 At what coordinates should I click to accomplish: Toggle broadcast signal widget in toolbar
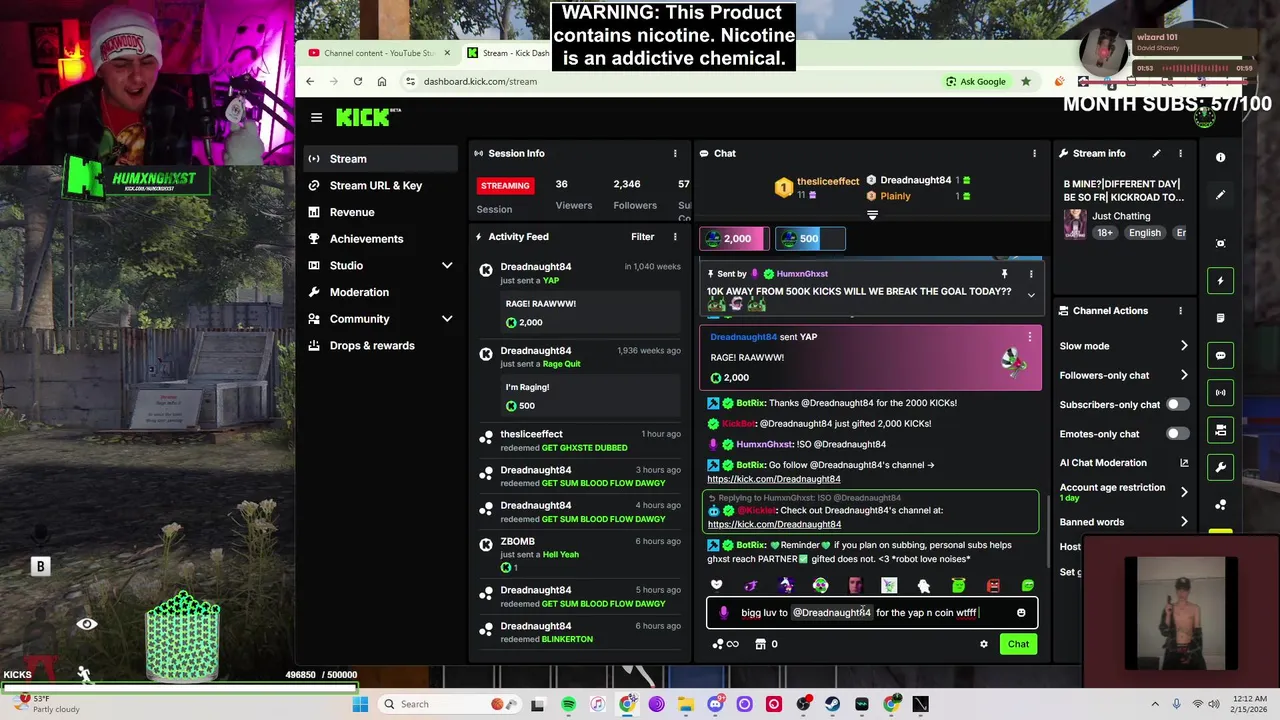1220,393
